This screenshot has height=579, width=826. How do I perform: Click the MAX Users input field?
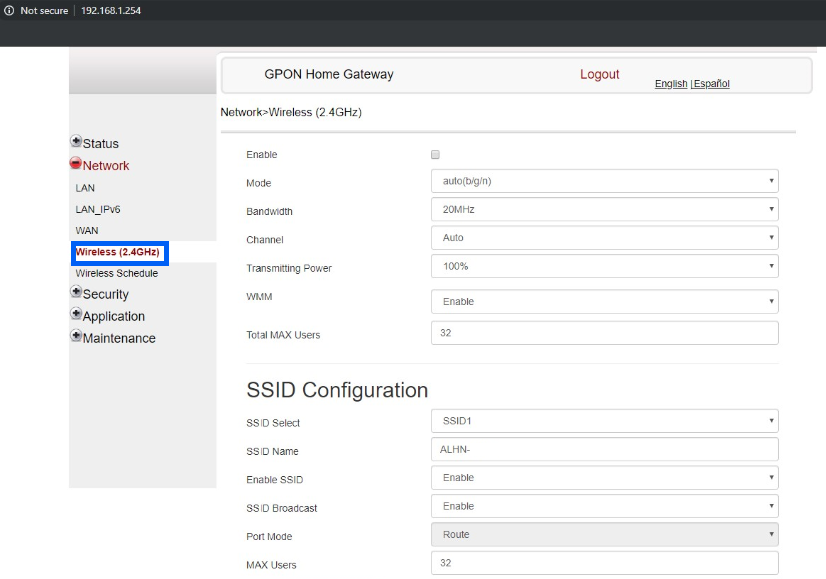click(x=605, y=563)
